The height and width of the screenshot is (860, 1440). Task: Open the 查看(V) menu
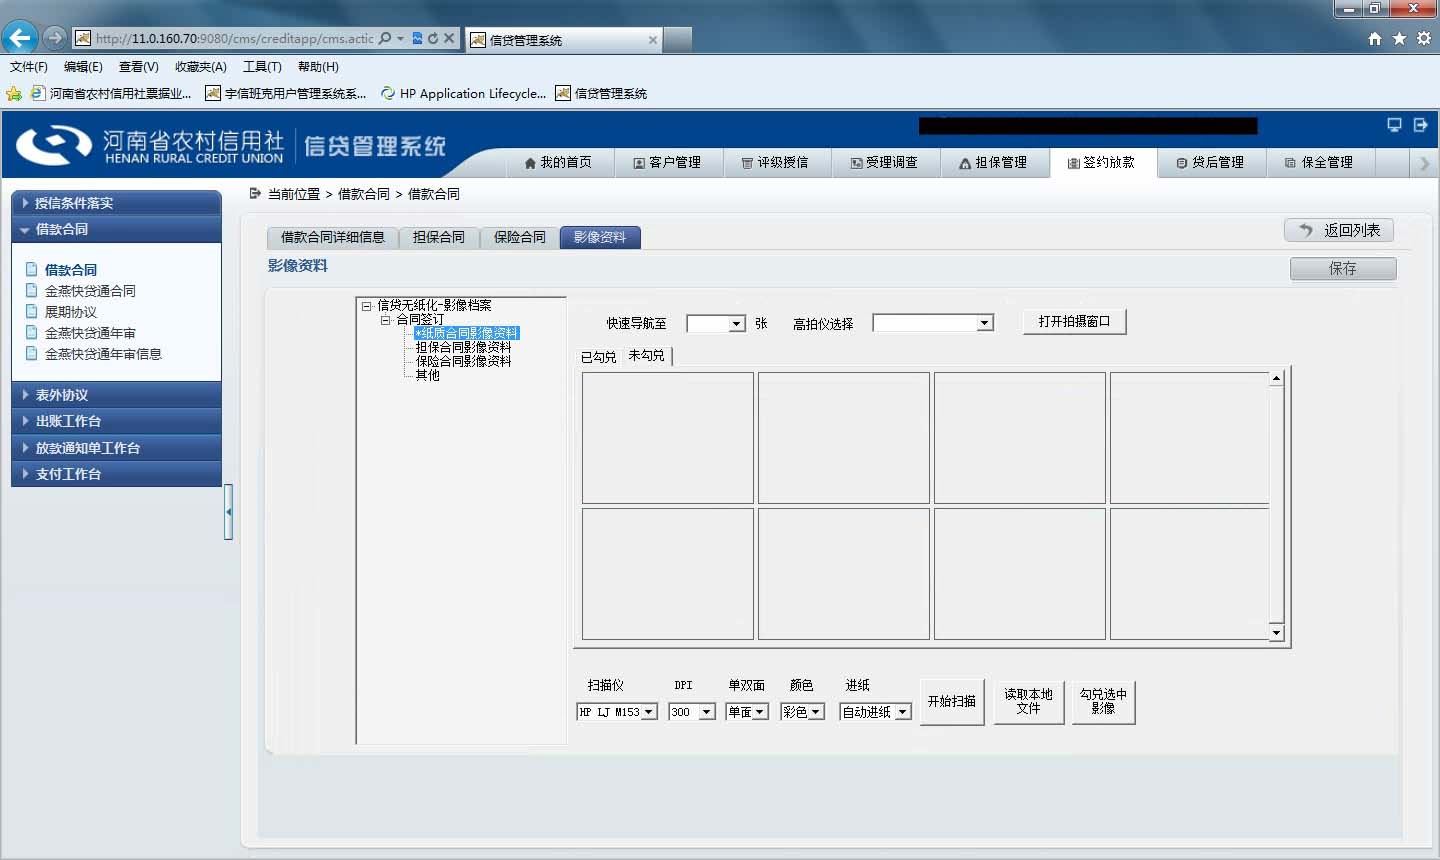coord(138,67)
